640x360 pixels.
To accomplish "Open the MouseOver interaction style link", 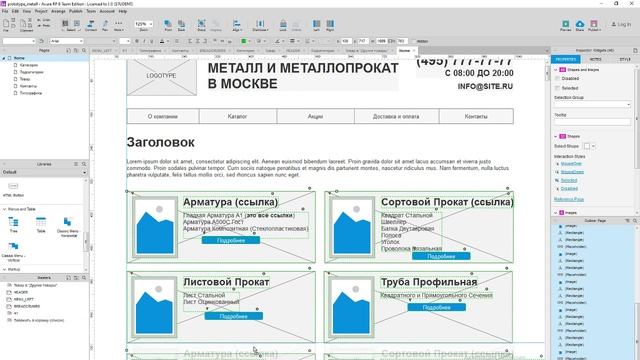I will [571, 164].
